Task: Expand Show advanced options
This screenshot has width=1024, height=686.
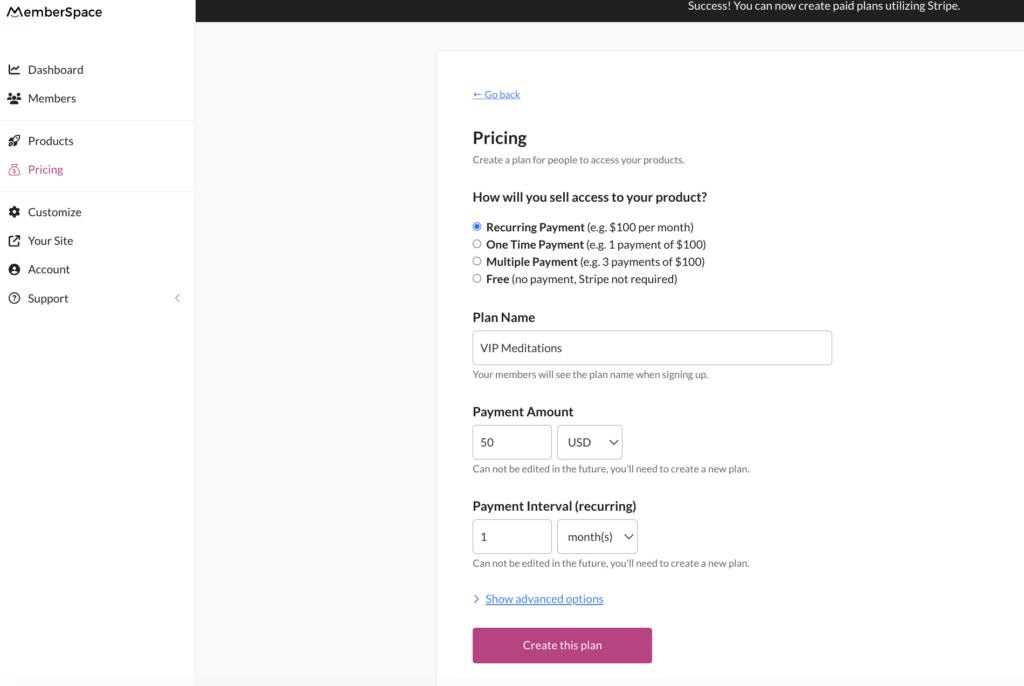Action: 544,599
